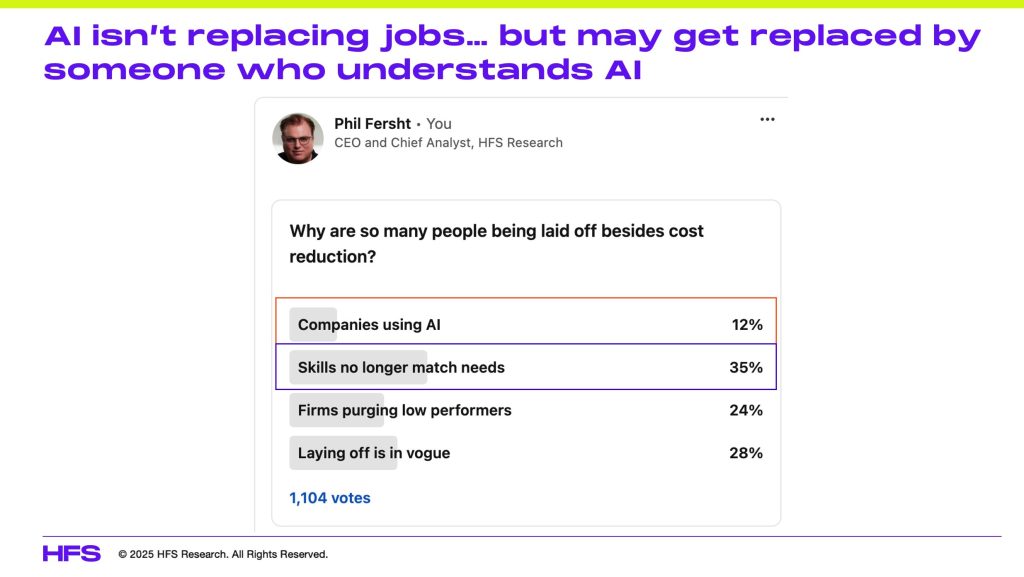Click the CEO and Chief Analyst subtitle
The width and height of the screenshot is (1024, 577).
[448, 142]
